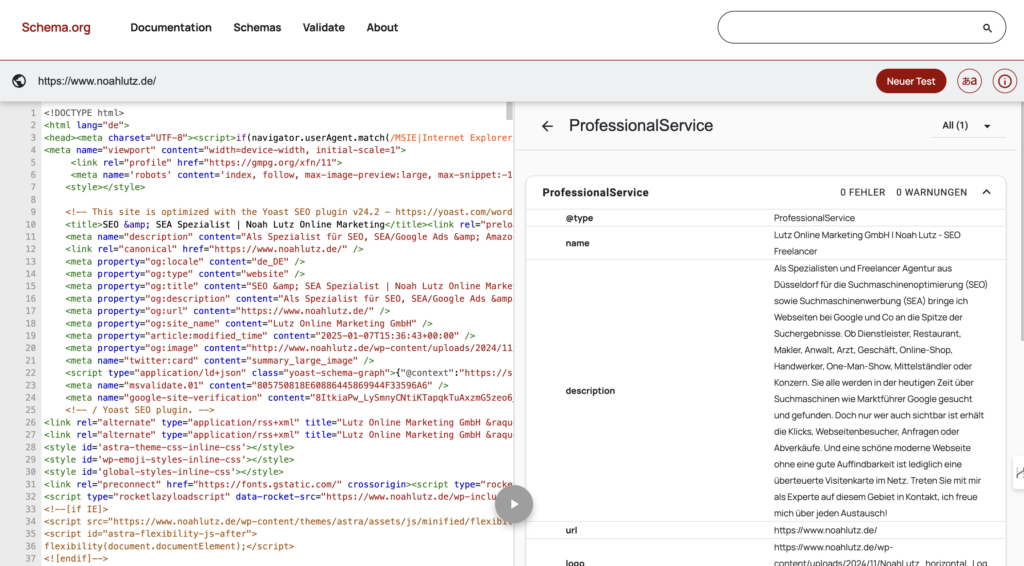Screen dimensions: 1024x566
Task: Click the twitter:card meta code line
Action: pos(219,360)
